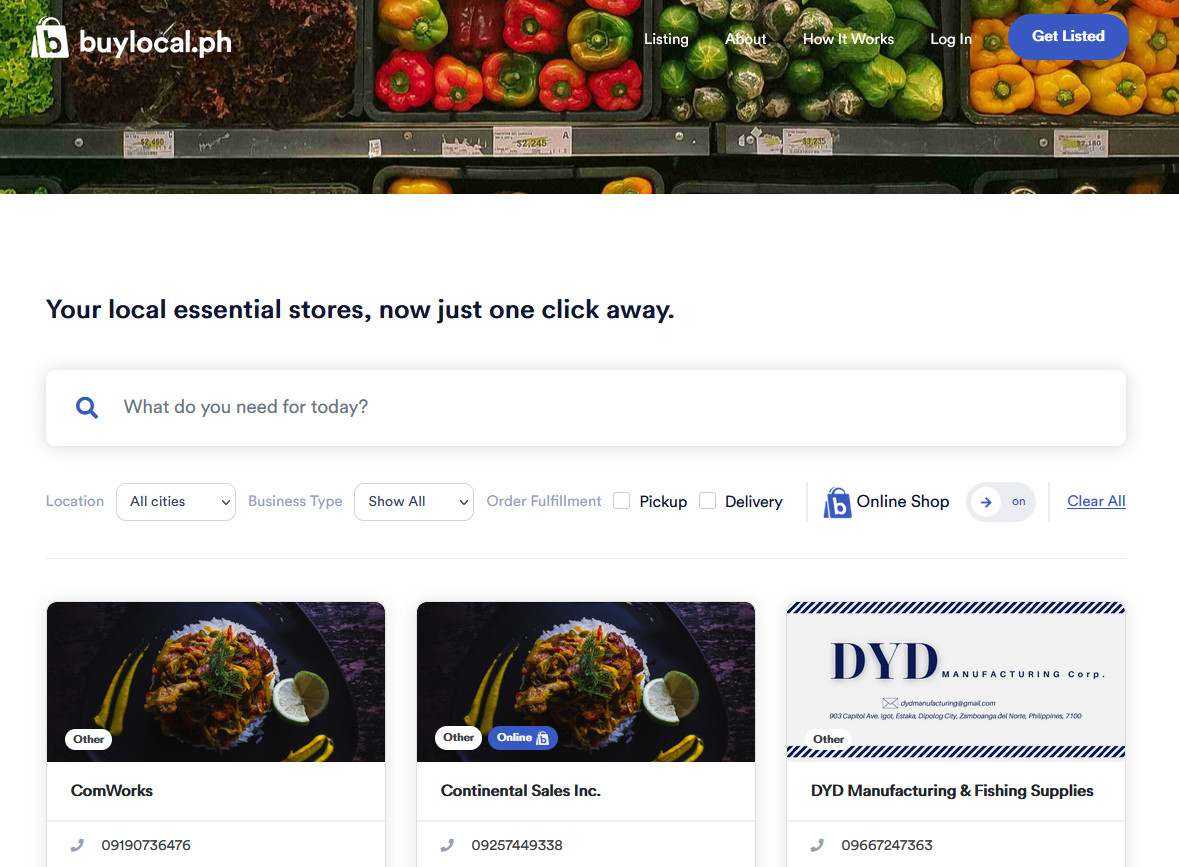1179x867 pixels.
Task: Click the phone icon beside 09667247363
Action: pyautogui.click(x=817, y=845)
